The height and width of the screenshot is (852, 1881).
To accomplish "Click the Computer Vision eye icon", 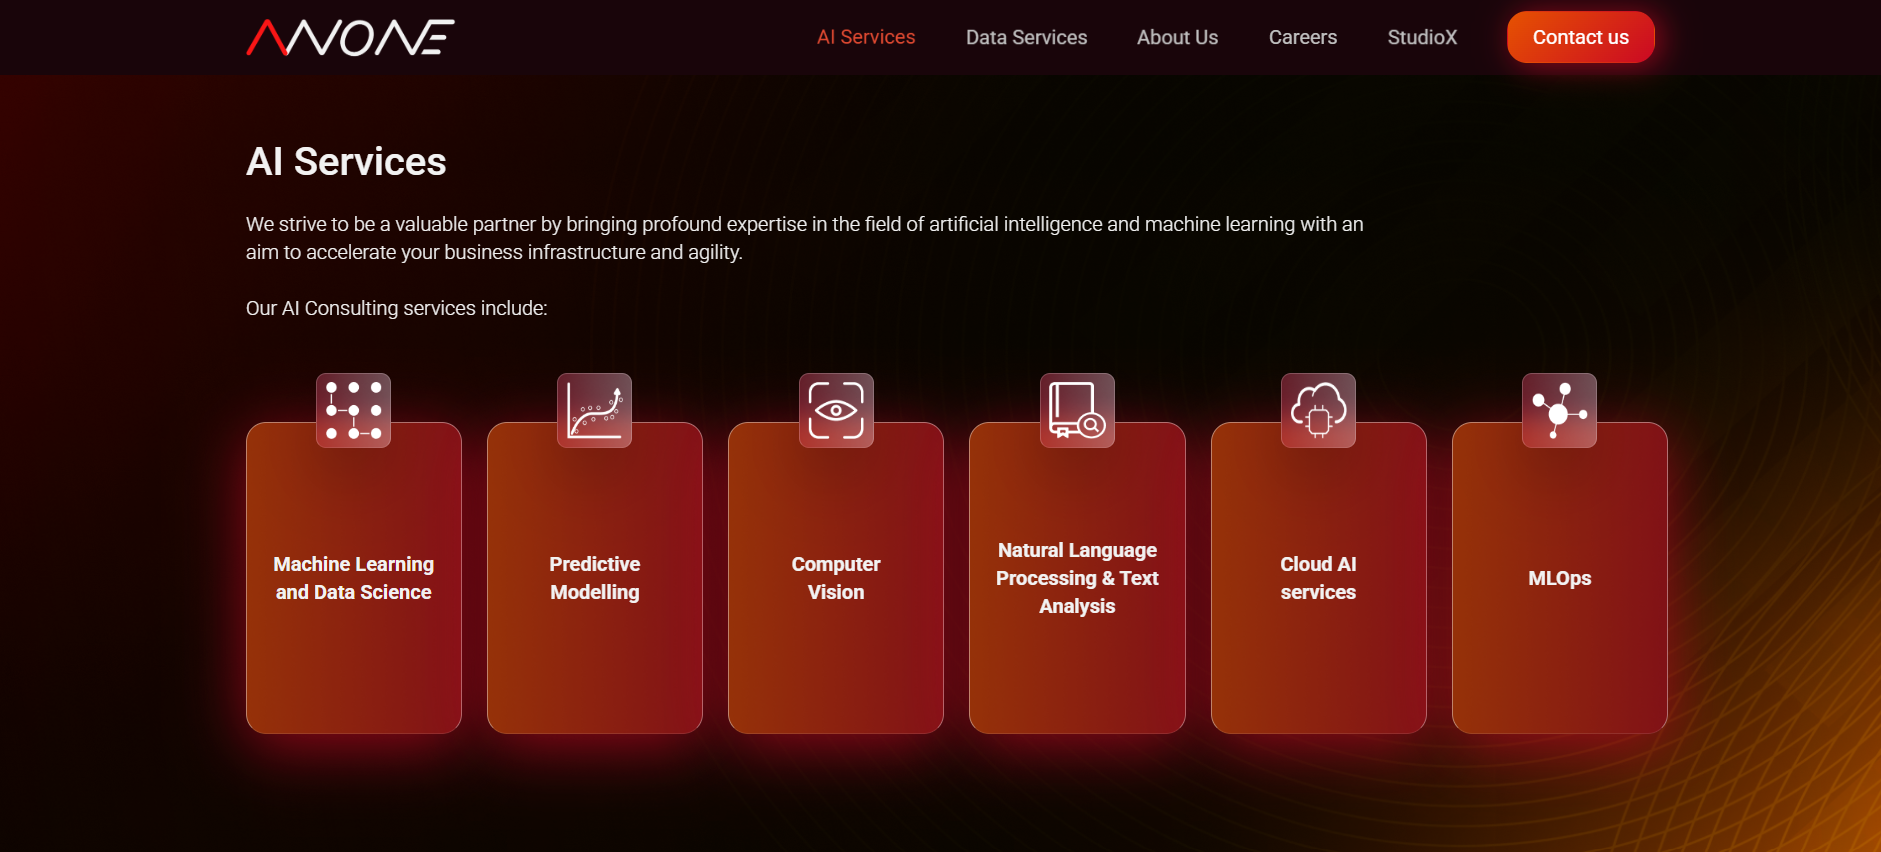I will (836, 410).
